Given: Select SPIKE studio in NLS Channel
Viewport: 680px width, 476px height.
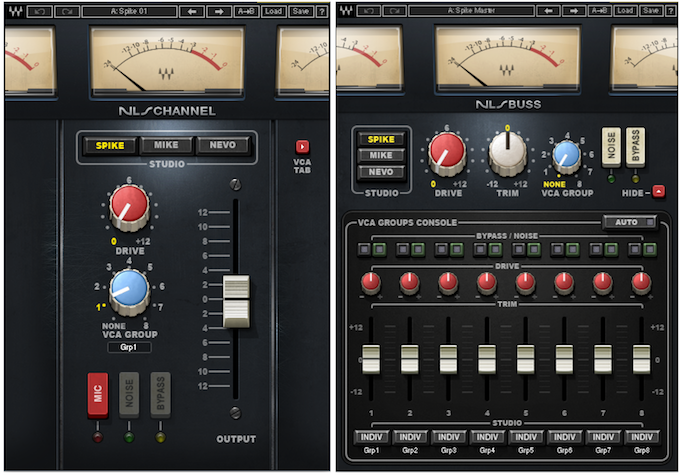Looking at the screenshot, I should [x=110, y=146].
